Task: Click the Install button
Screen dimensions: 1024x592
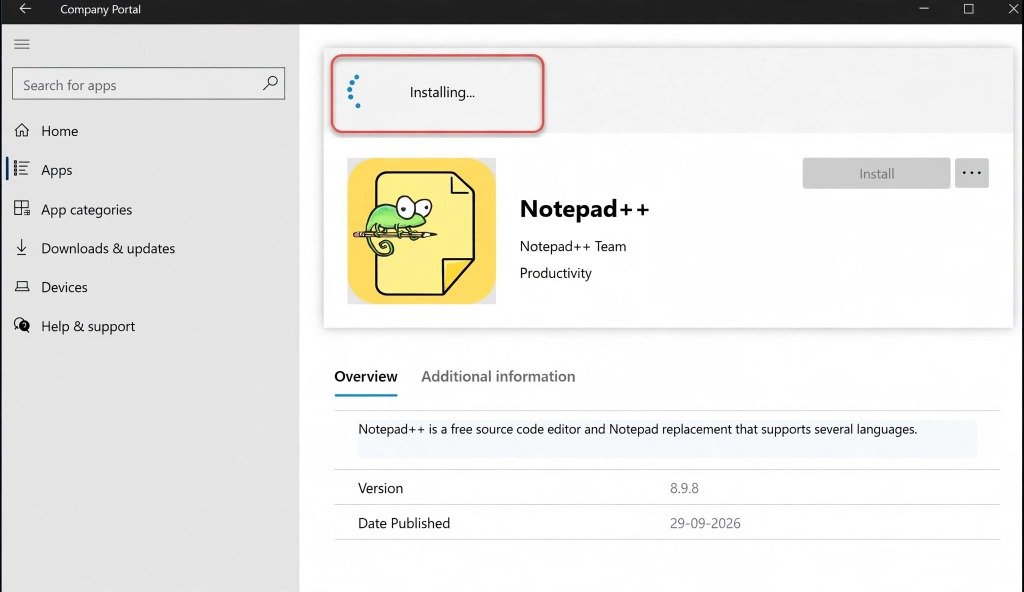Action: [x=876, y=173]
